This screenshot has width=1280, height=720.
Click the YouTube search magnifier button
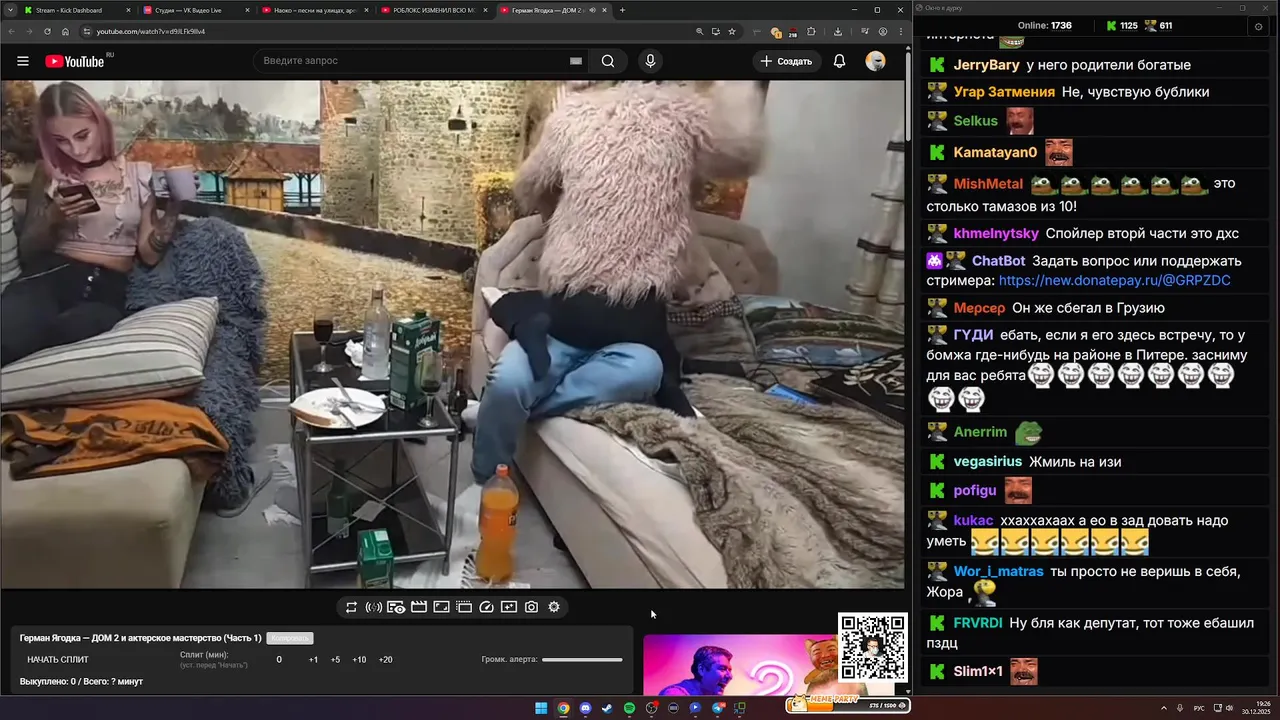(x=608, y=61)
